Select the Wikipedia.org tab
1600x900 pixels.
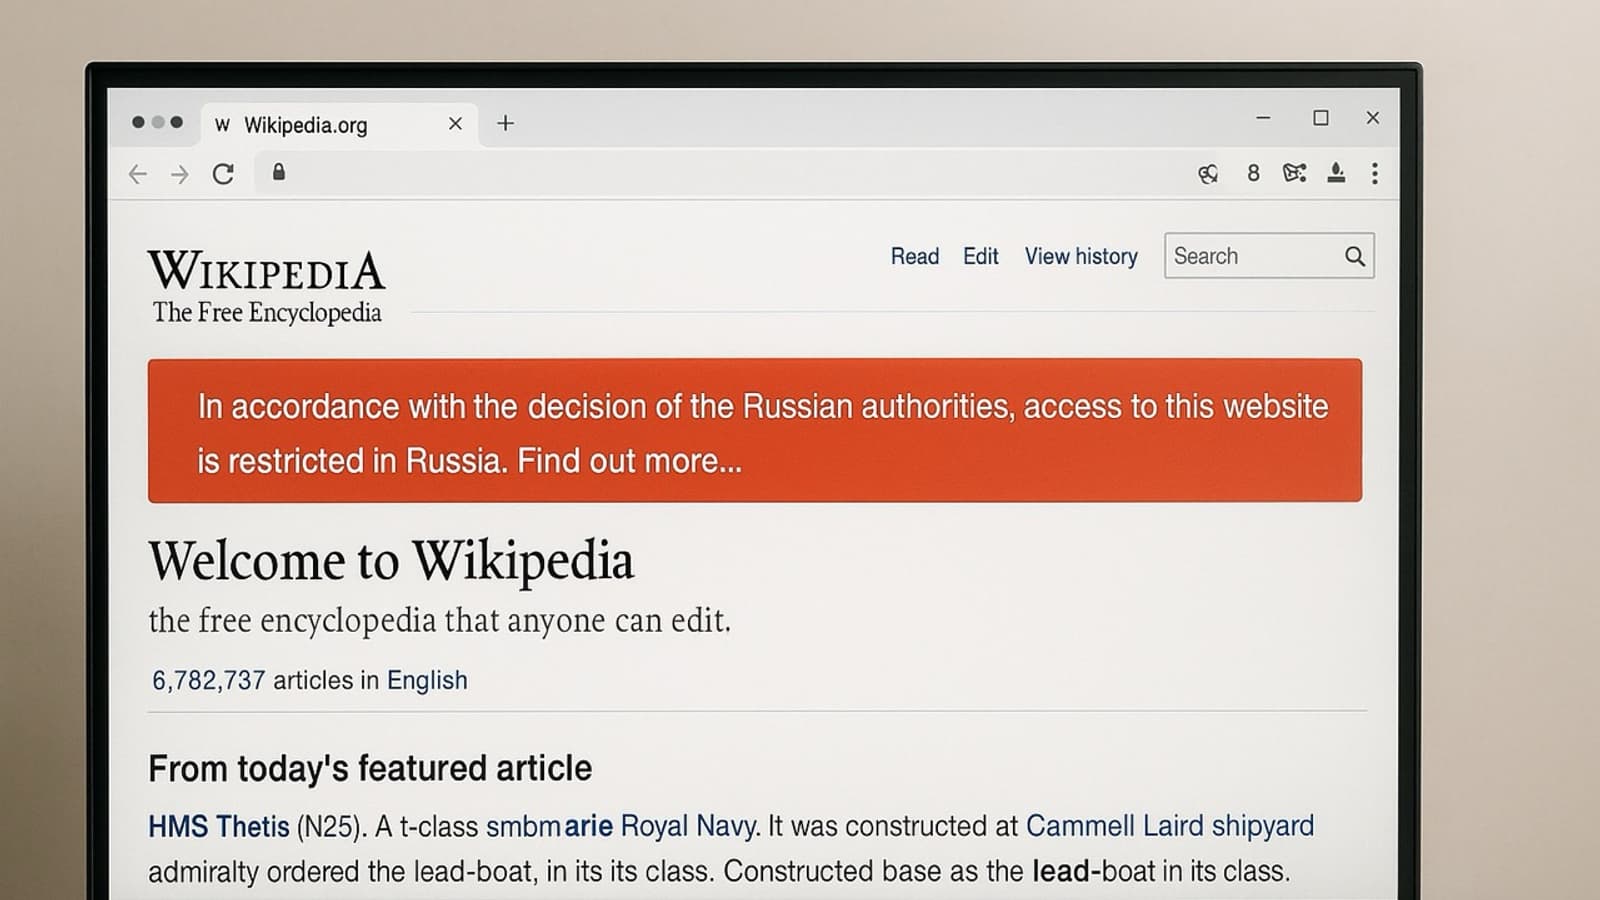pos(306,125)
